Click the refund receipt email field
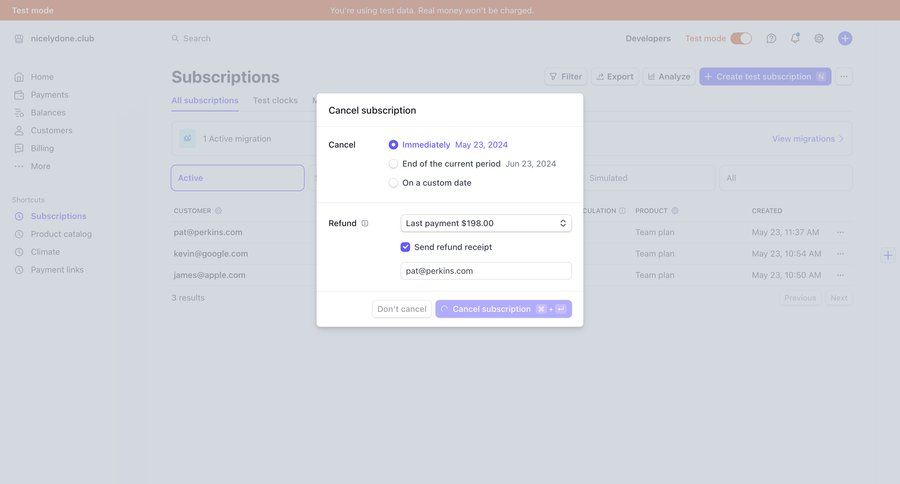 click(x=486, y=271)
